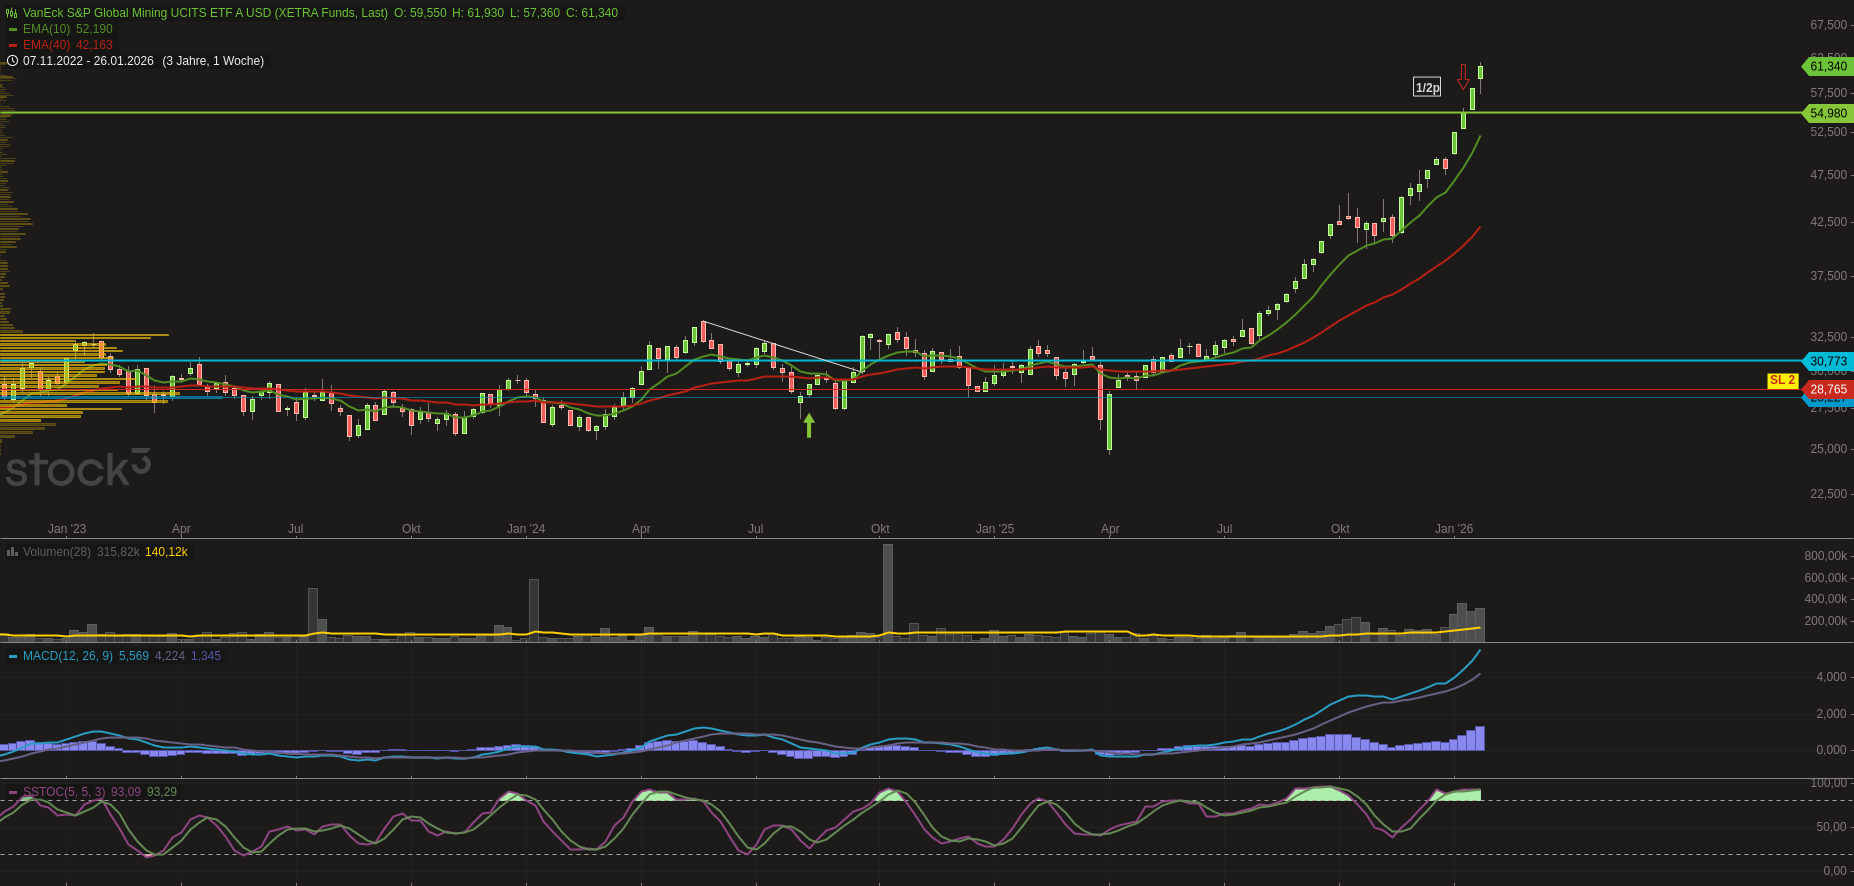Open the VanEck S&P Global Mining instrument title
1854x886 pixels.
205,13
